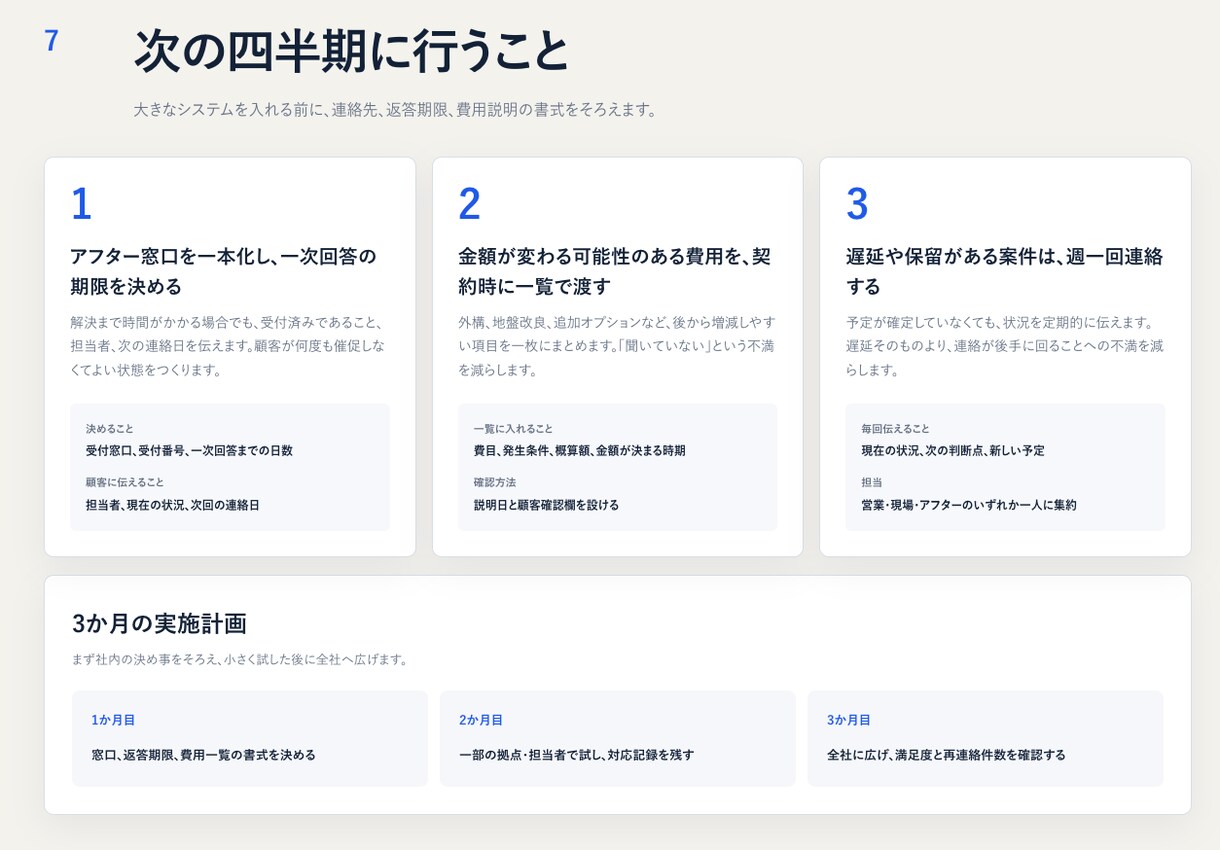Click the label 顧客に伝えること

[125, 482]
